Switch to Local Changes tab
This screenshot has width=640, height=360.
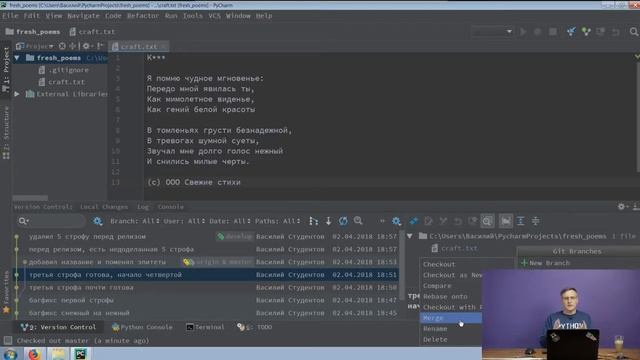click(x=104, y=207)
